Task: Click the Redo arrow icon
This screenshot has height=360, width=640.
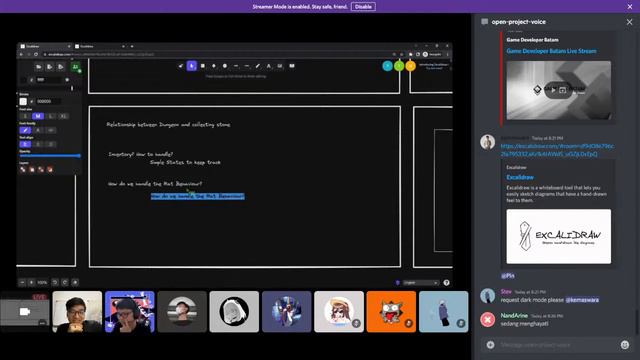Action: click(65, 282)
